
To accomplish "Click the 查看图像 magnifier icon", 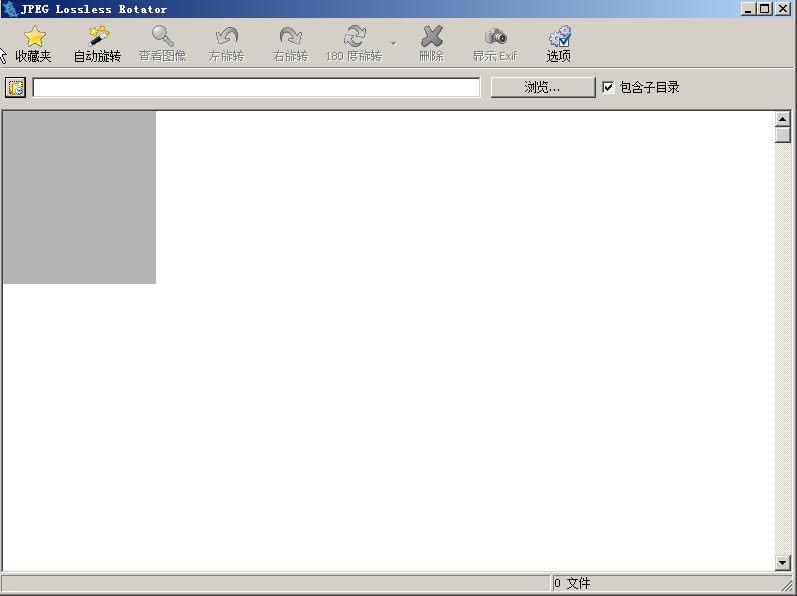I will pos(163,36).
